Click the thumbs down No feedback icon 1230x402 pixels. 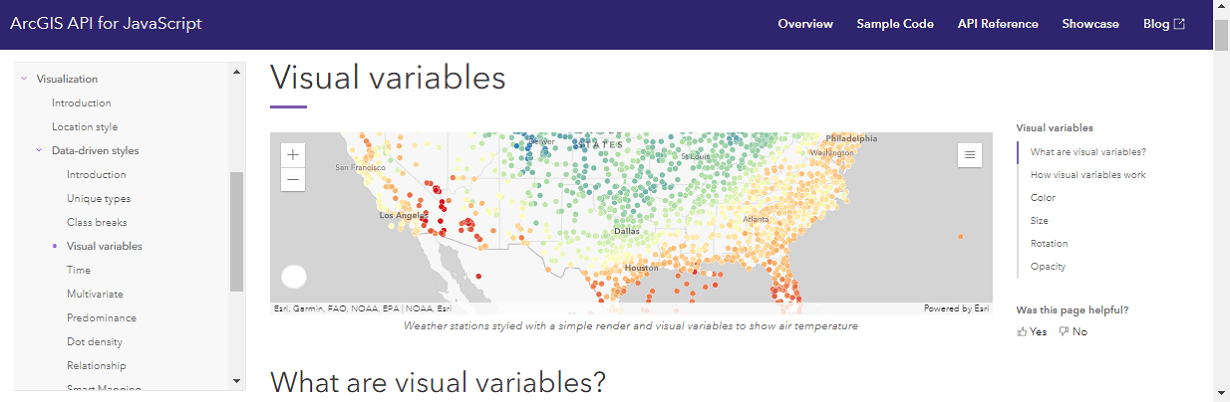[1064, 332]
